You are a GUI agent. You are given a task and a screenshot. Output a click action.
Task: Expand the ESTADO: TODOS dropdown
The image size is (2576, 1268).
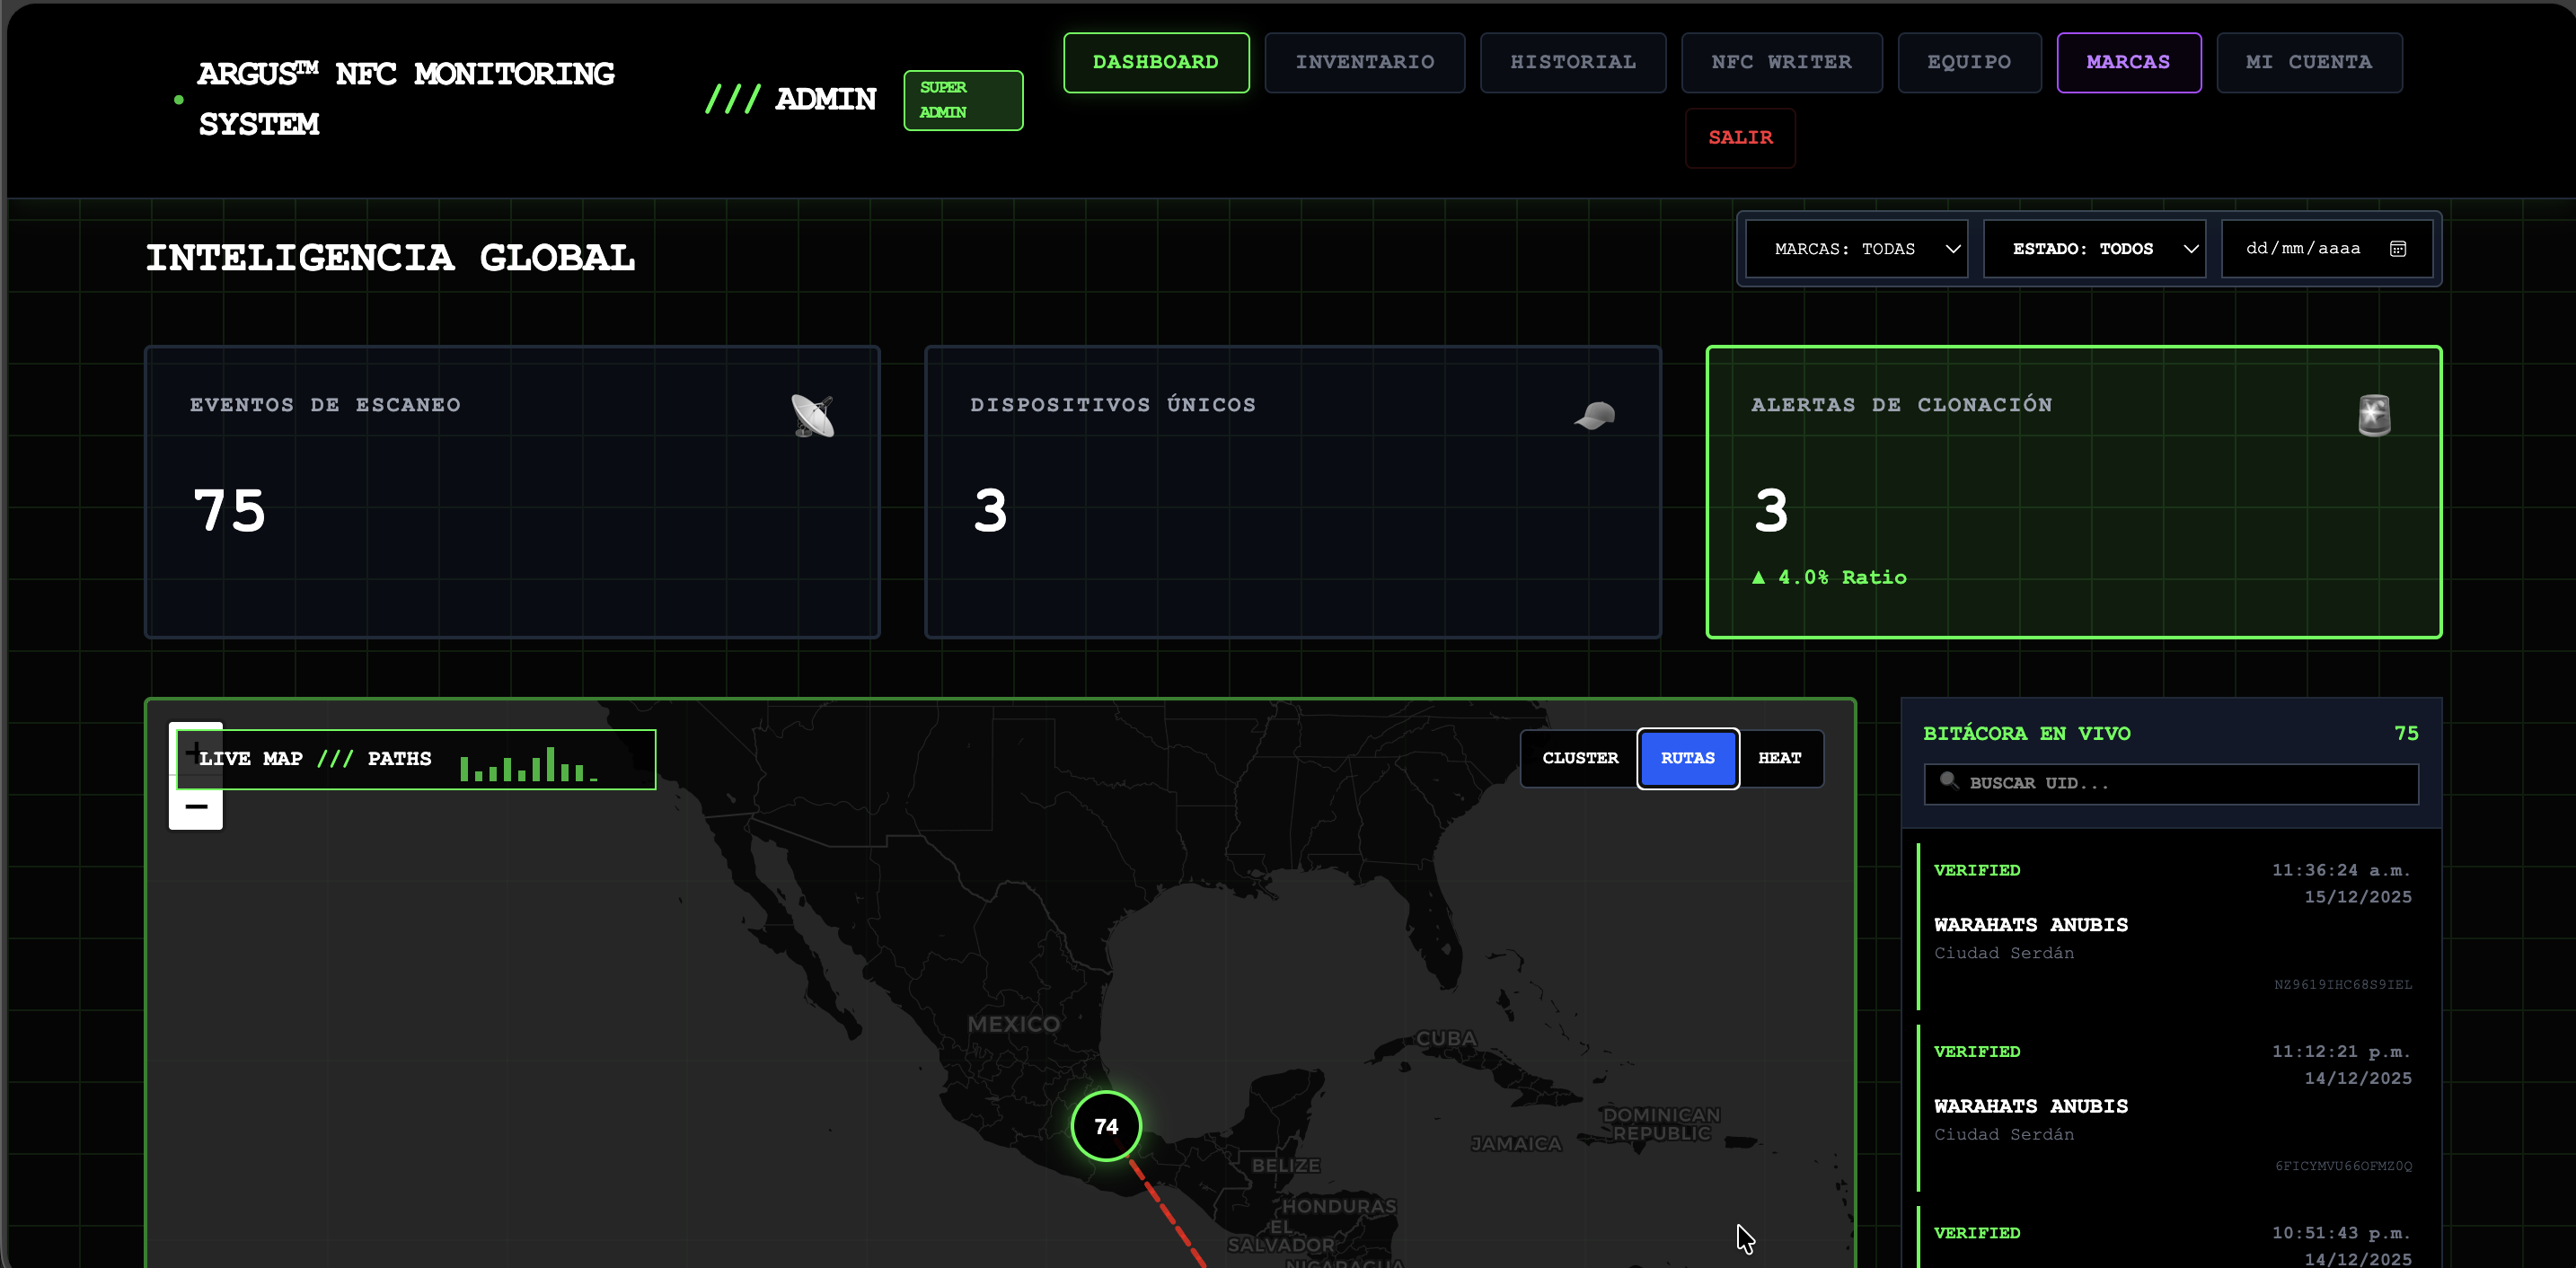tap(2096, 248)
